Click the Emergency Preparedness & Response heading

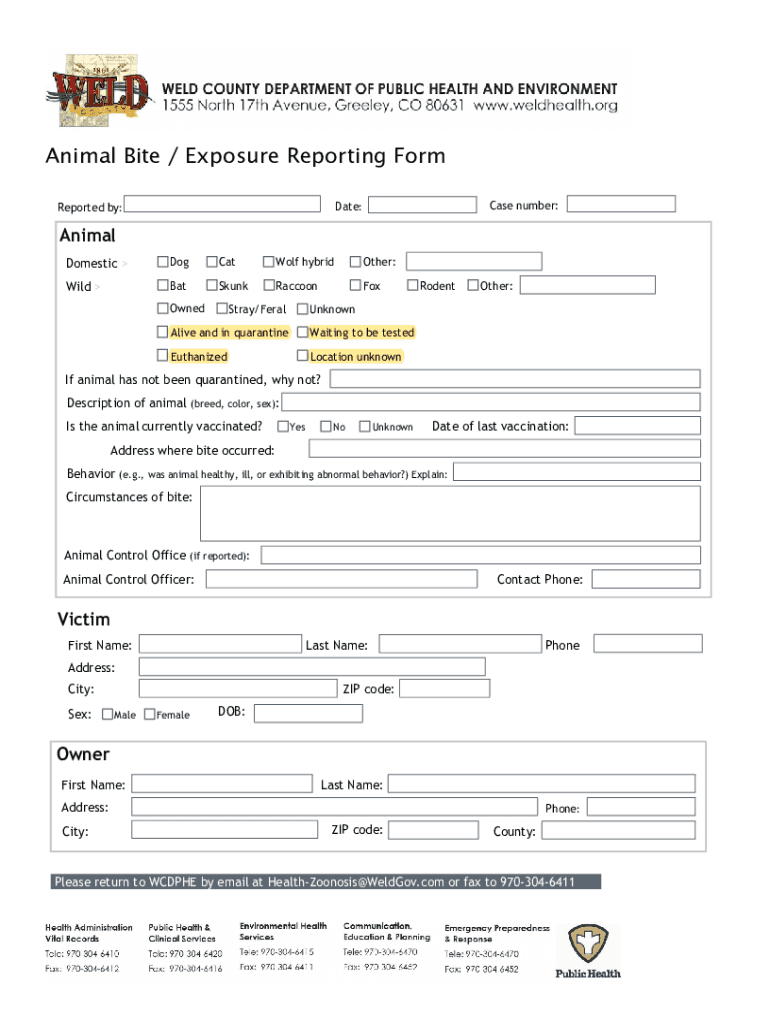coord(497,933)
